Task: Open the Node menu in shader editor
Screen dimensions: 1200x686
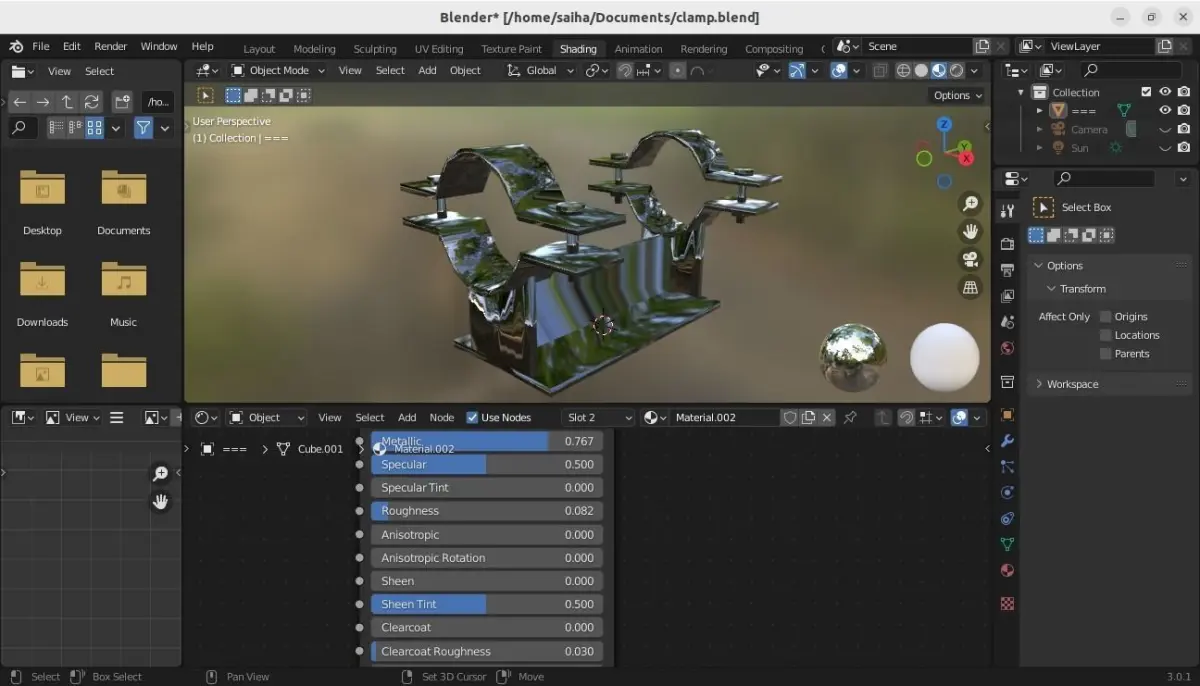Action: (441, 417)
